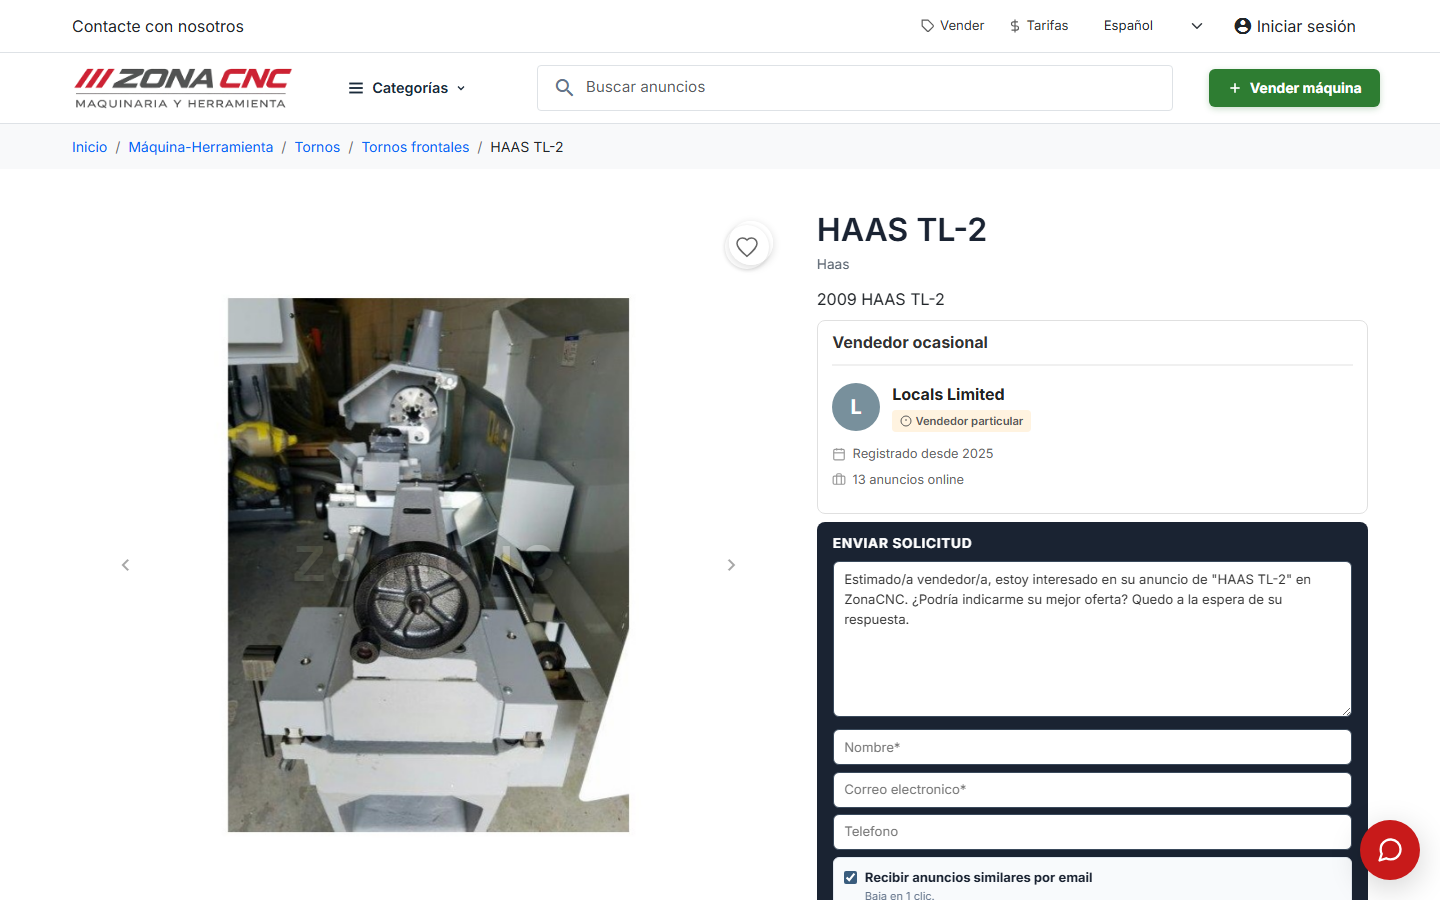The height and width of the screenshot is (900, 1440).
Task: Open the HAAS TL-2 lathe photo
Action: click(428, 565)
